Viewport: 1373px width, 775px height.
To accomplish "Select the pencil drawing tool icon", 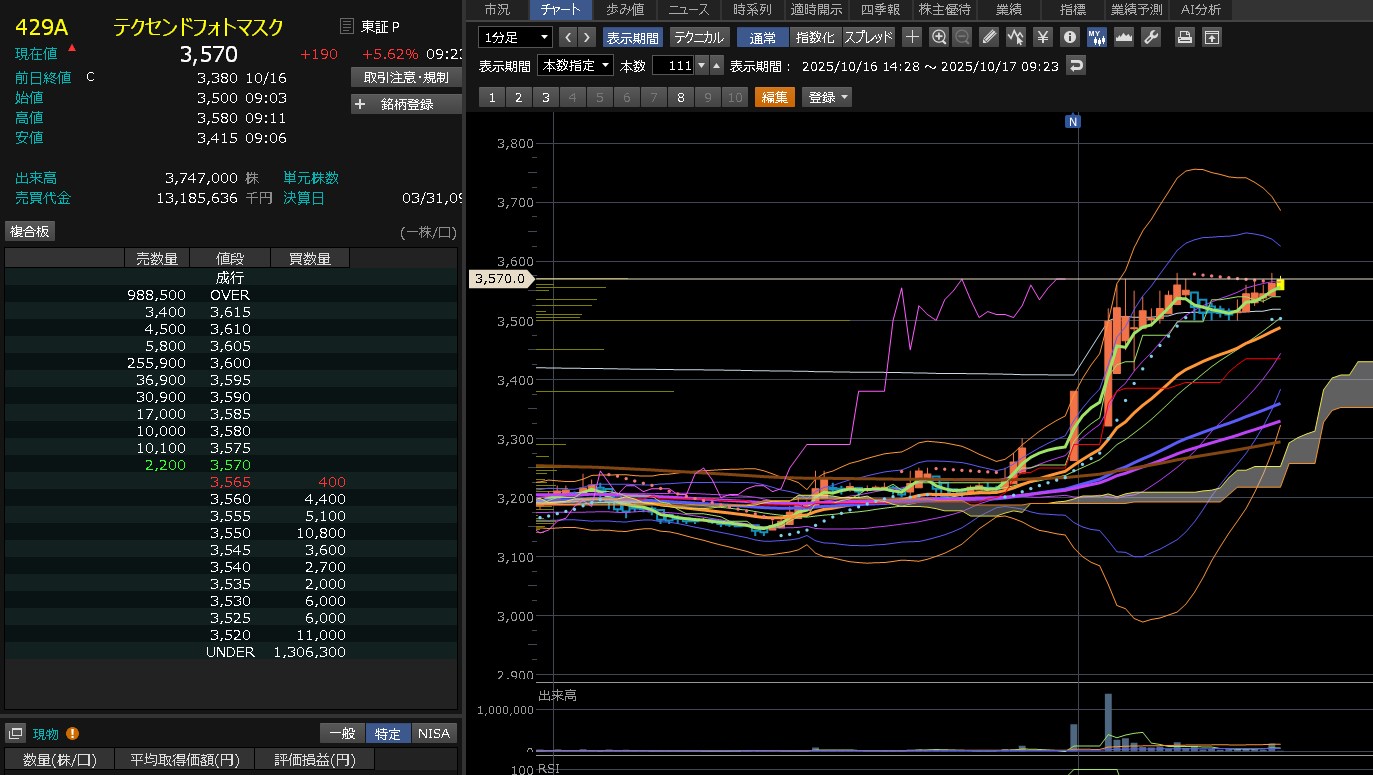I will pos(989,37).
